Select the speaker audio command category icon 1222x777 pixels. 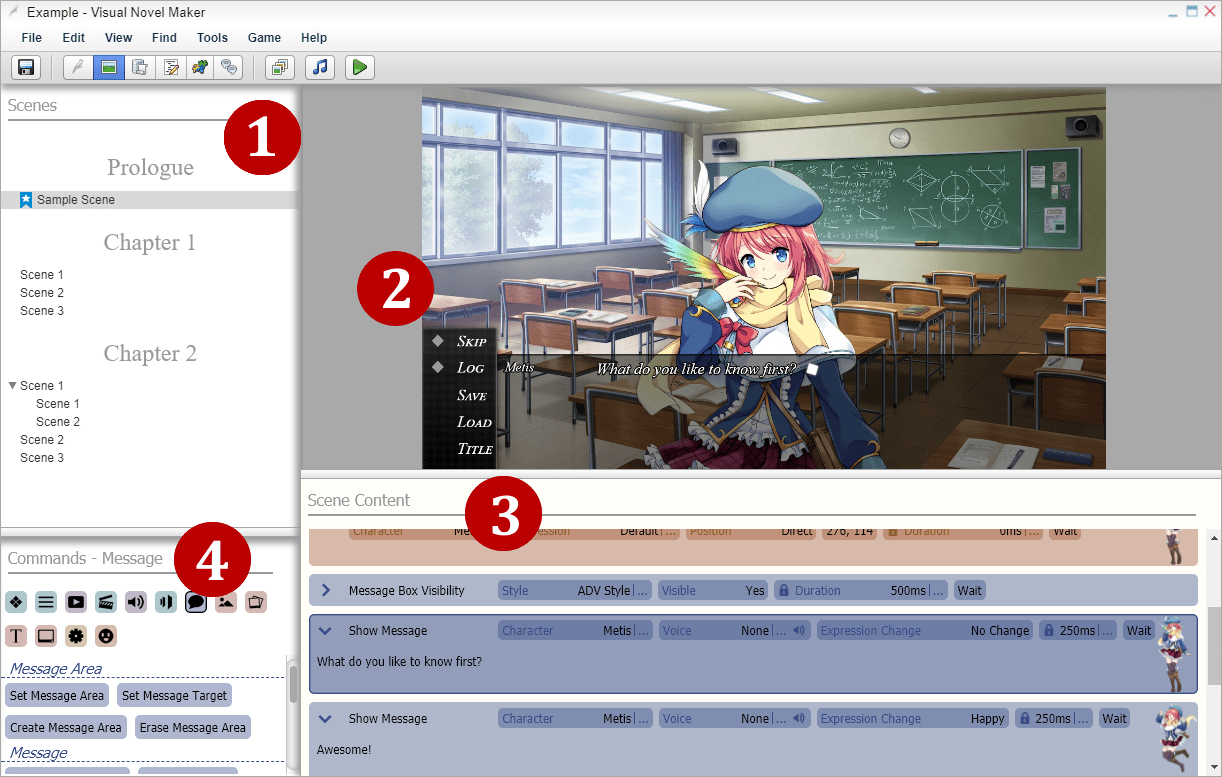[136, 602]
